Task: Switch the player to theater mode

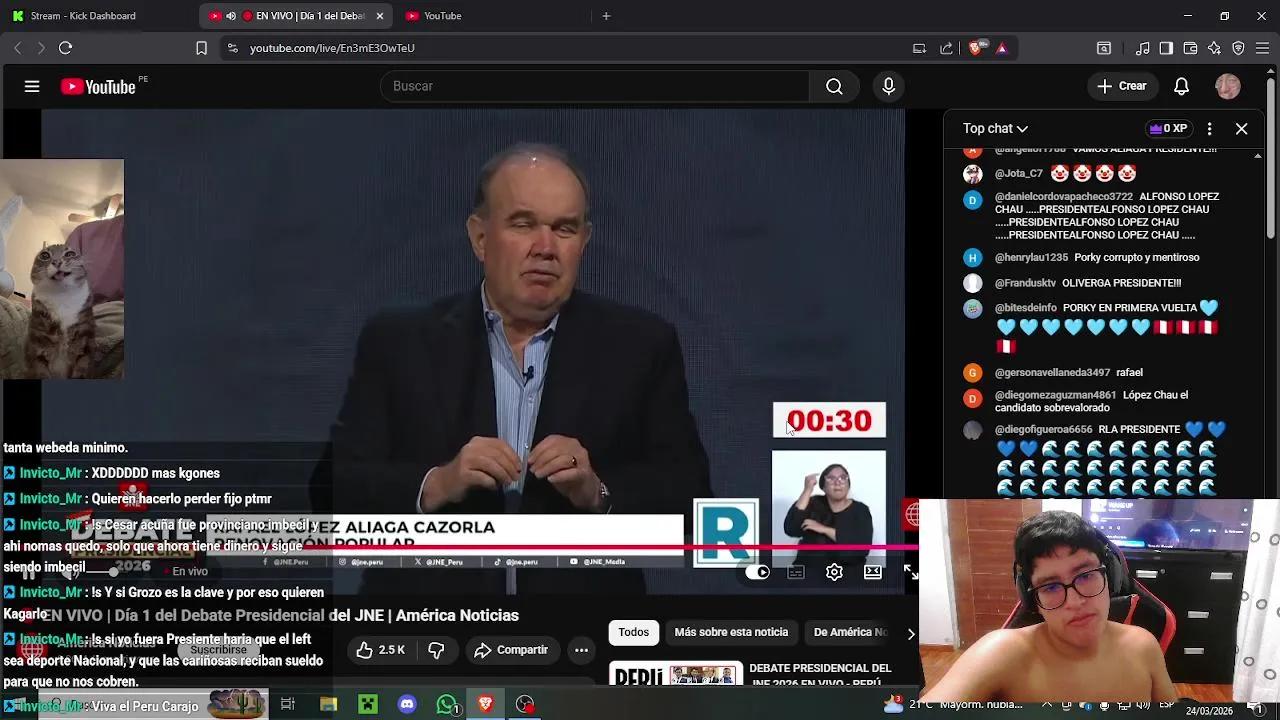Action: coord(873,572)
